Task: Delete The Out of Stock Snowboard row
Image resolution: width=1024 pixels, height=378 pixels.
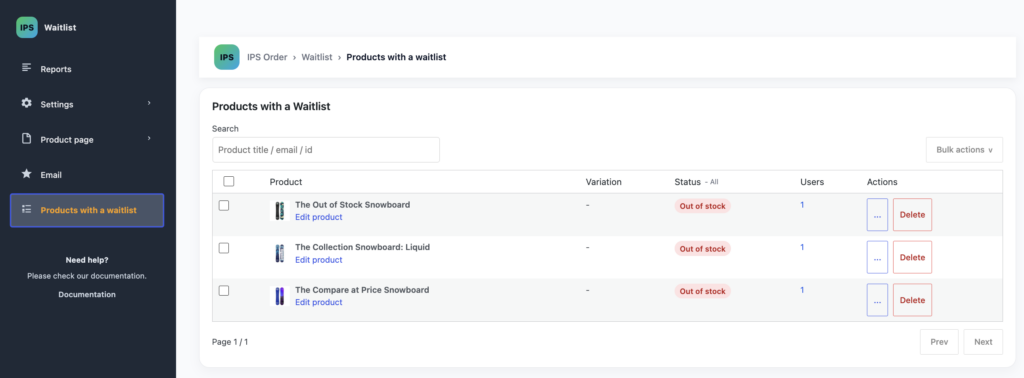Action: coord(912,215)
